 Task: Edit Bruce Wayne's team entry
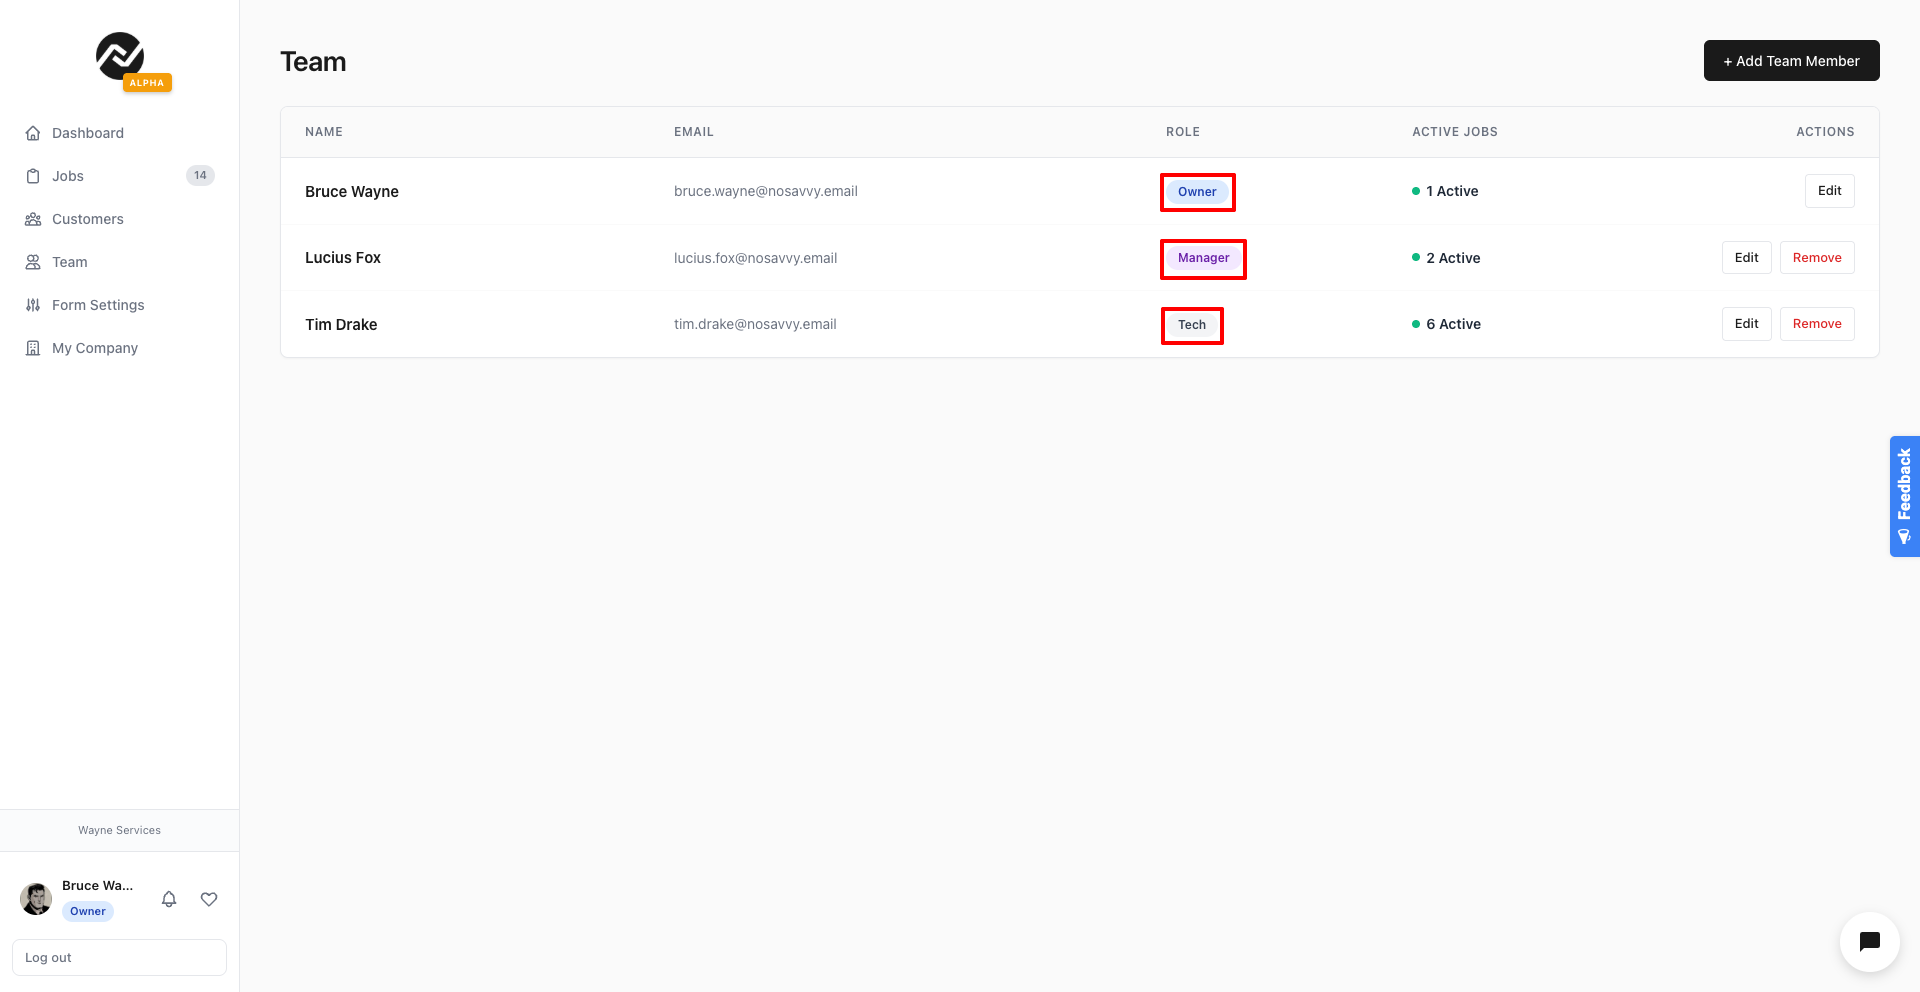point(1829,191)
